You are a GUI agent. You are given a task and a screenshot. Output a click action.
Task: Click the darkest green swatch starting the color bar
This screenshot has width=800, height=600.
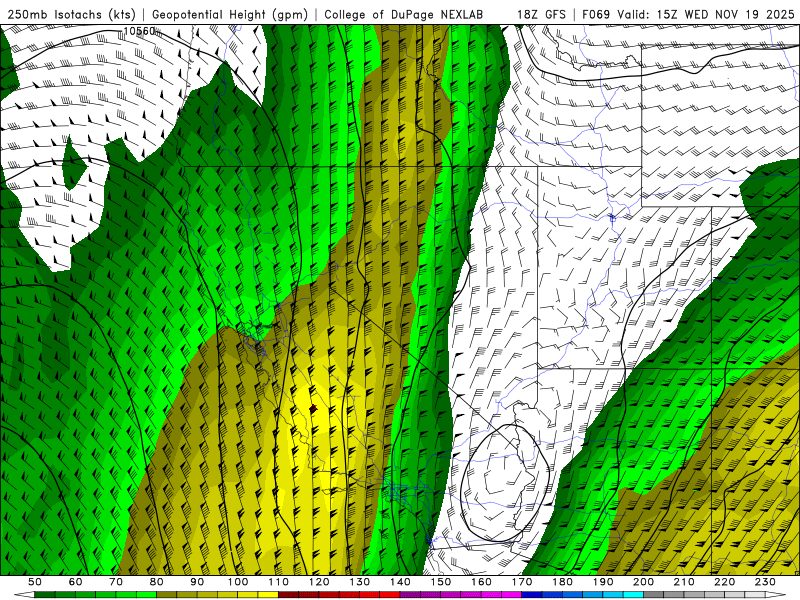coord(45,595)
